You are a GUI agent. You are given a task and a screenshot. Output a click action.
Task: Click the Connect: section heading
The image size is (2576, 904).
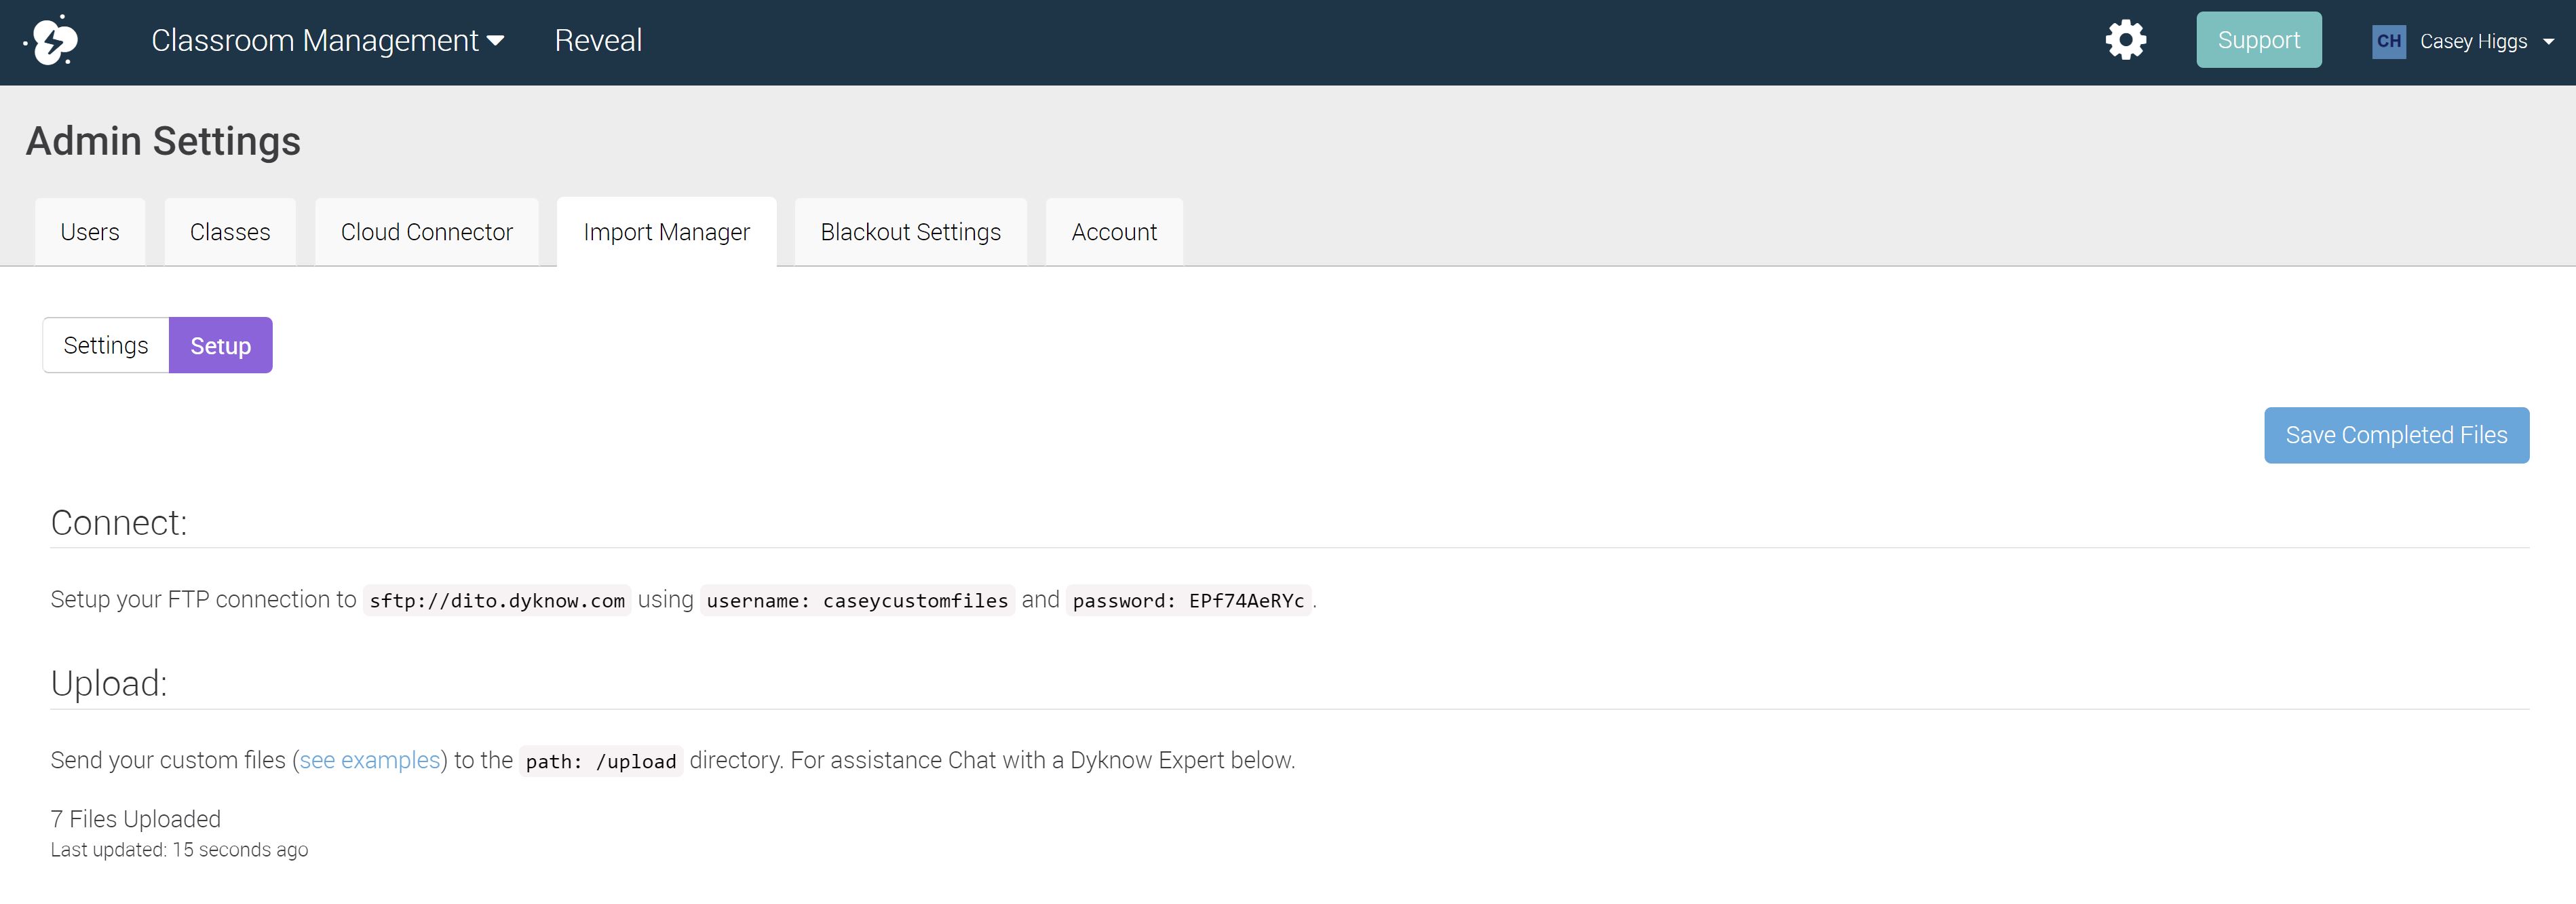tap(119, 522)
